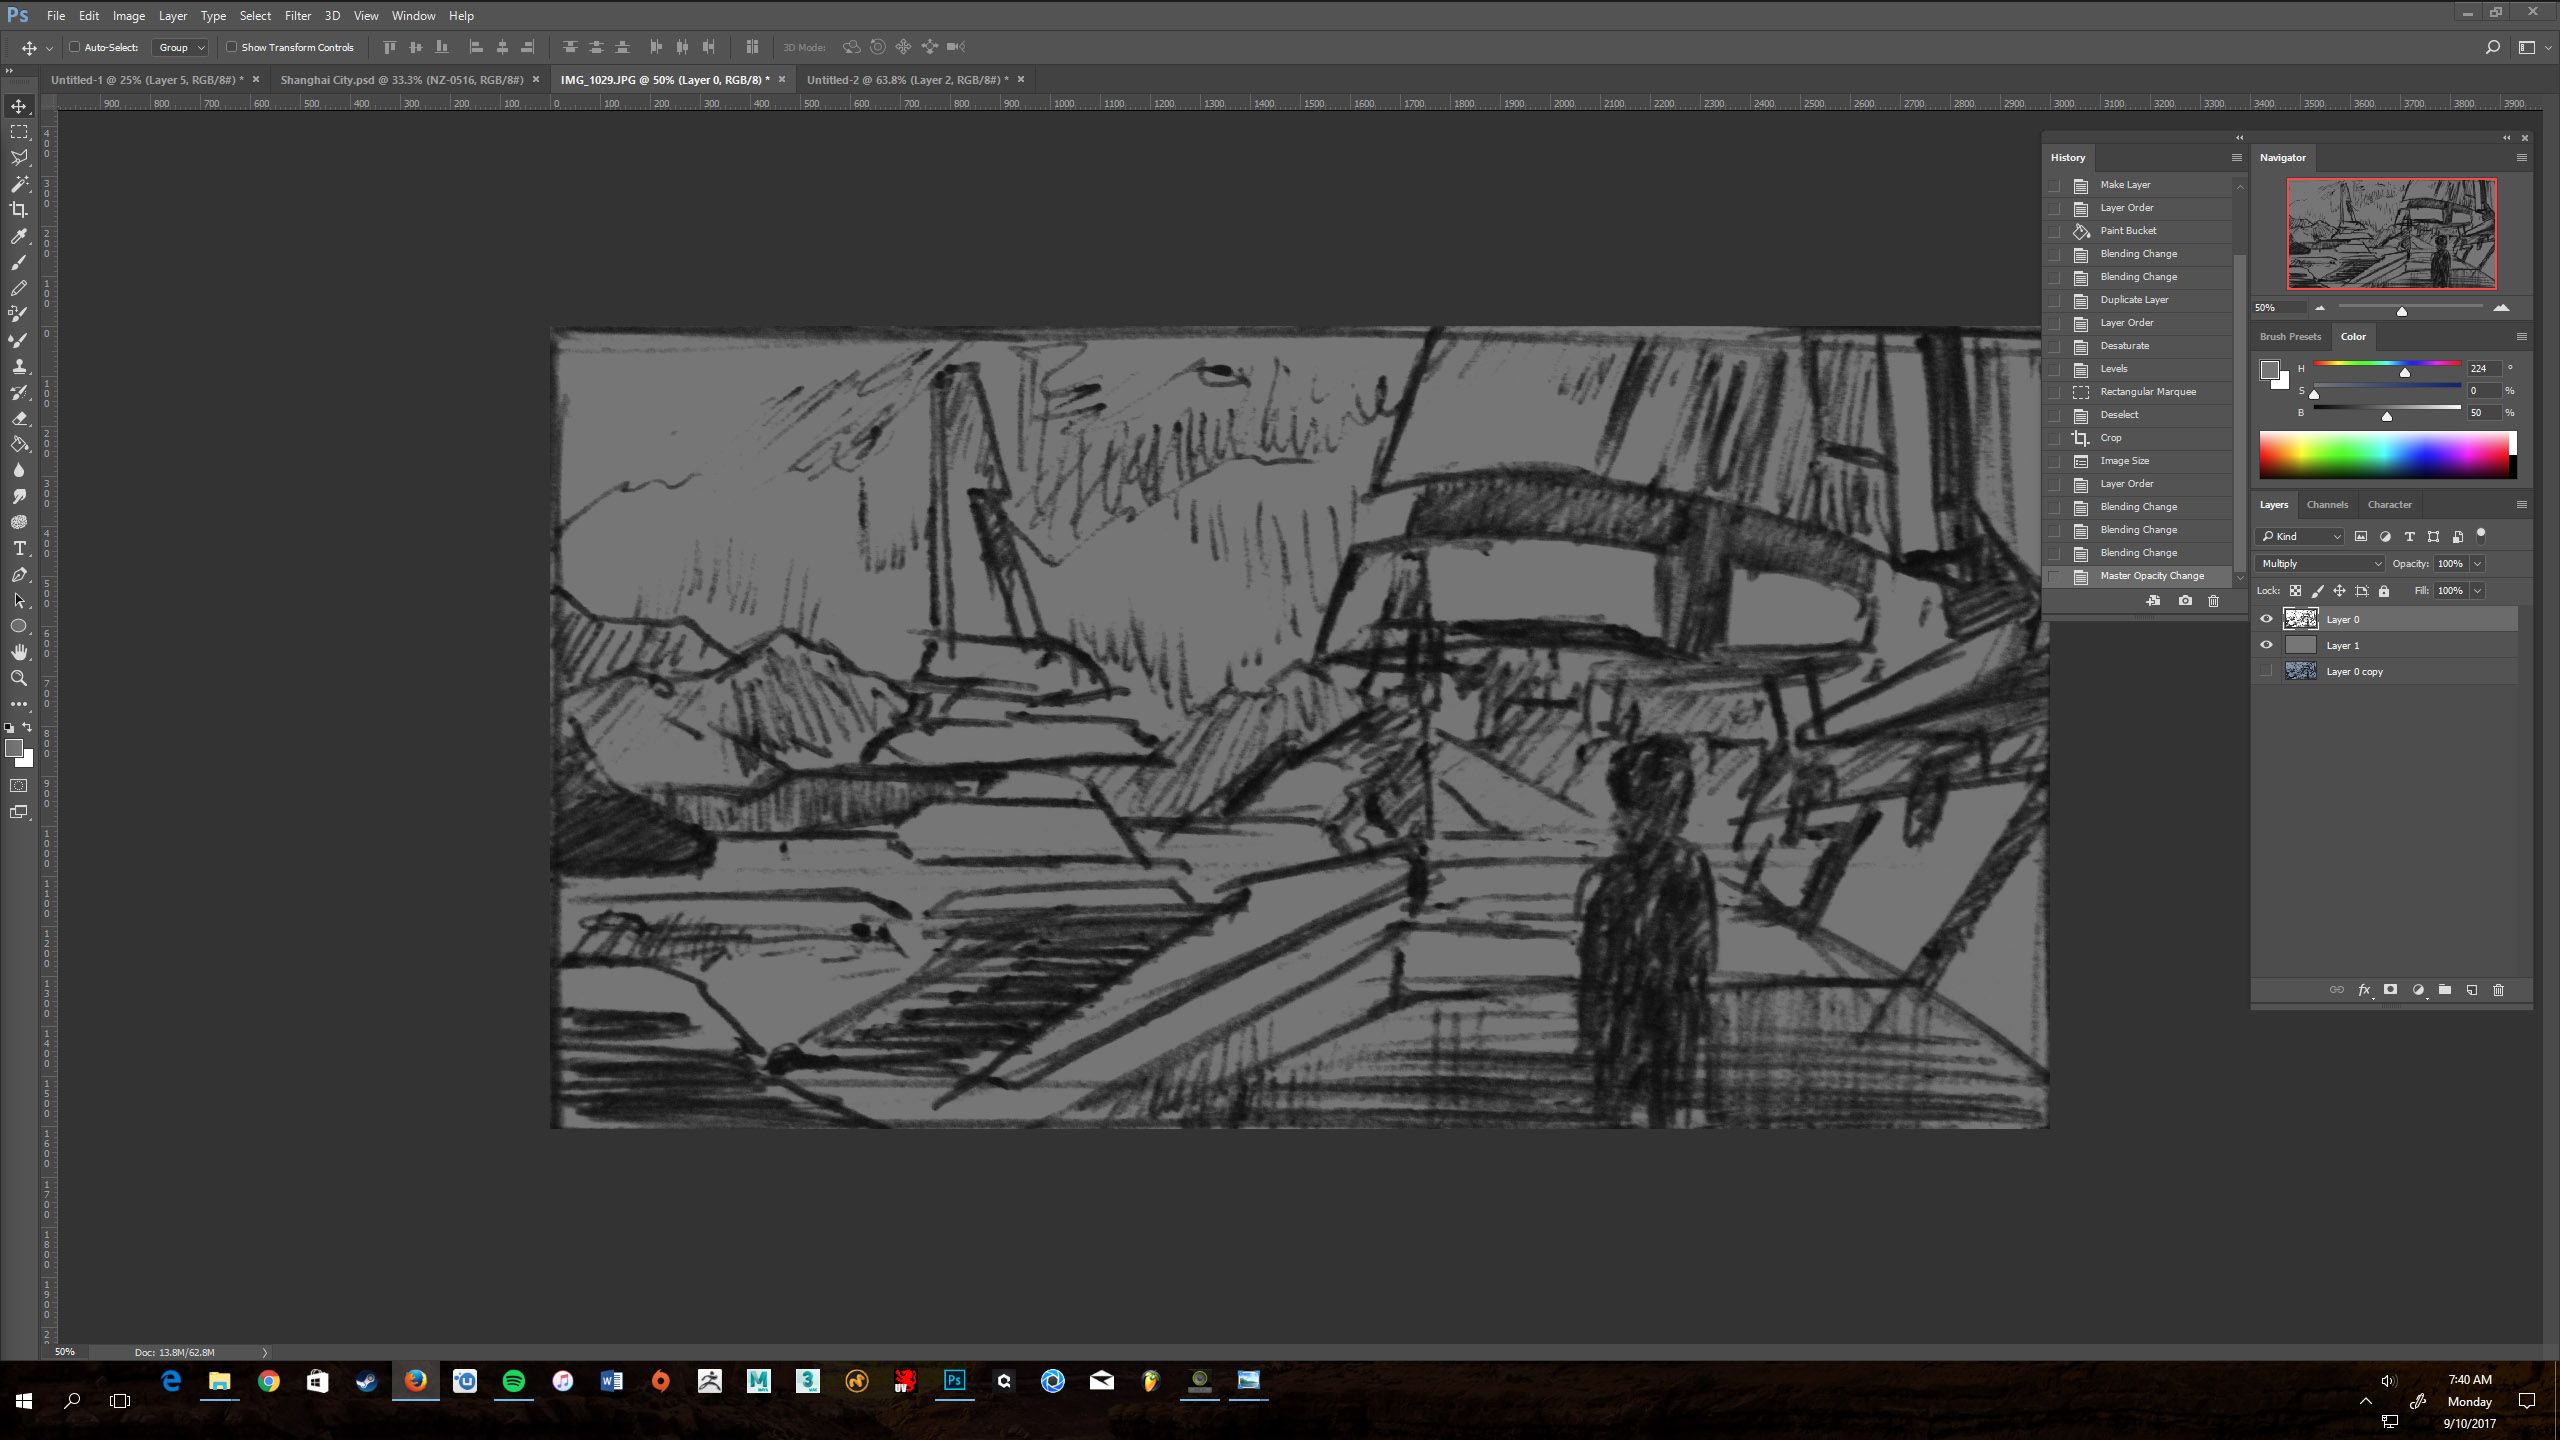Open the Multiply blend mode dropdown
Viewport: 2560px width, 1440px height.
2321,564
